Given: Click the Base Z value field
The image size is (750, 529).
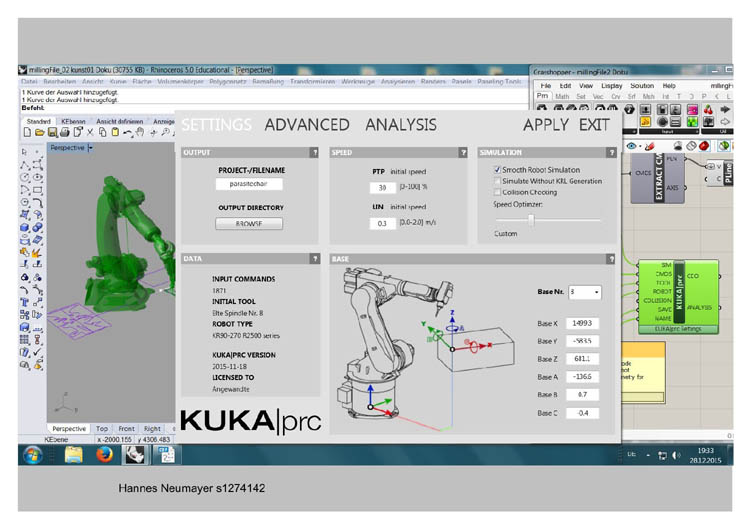Looking at the screenshot, I should (x=582, y=359).
